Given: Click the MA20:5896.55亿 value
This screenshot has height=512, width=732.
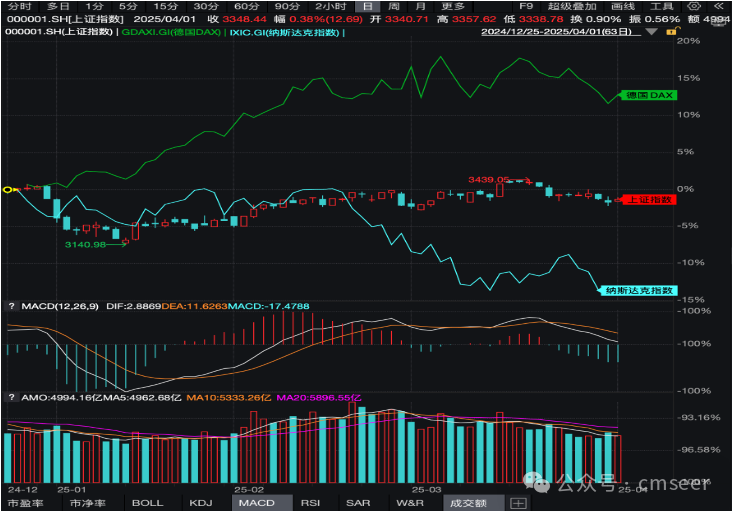Looking at the screenshot, I should click(x=319, y=398).
